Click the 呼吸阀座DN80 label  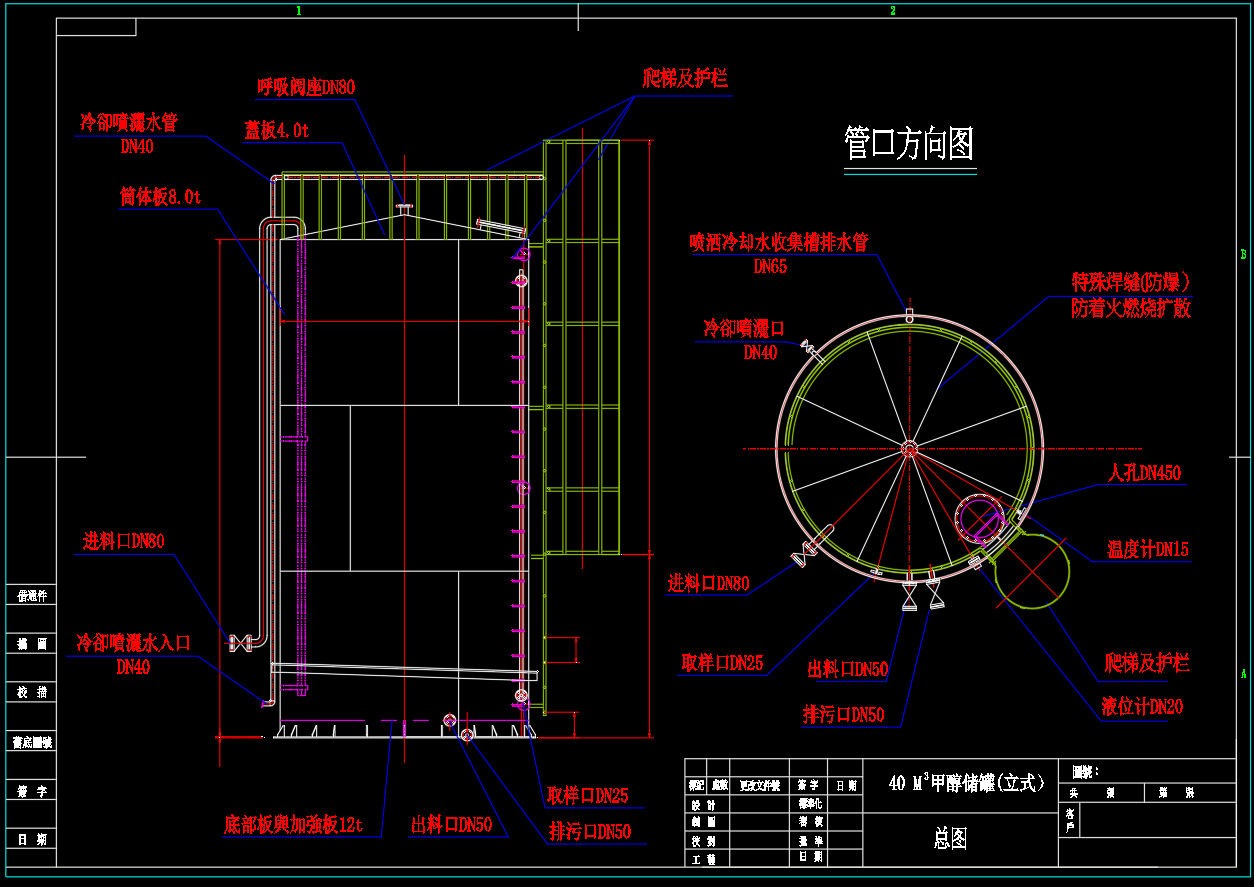pyautogui.click(x=306, y=88)
